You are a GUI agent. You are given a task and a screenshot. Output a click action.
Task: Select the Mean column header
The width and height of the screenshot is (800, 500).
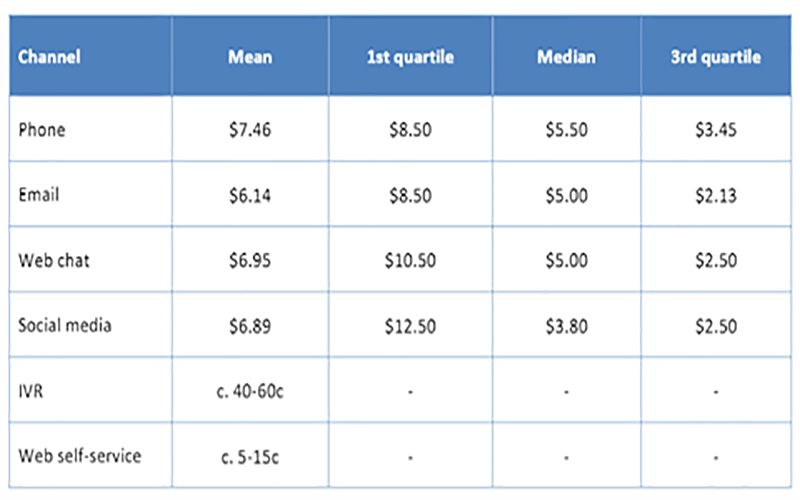tap(250, 57)
